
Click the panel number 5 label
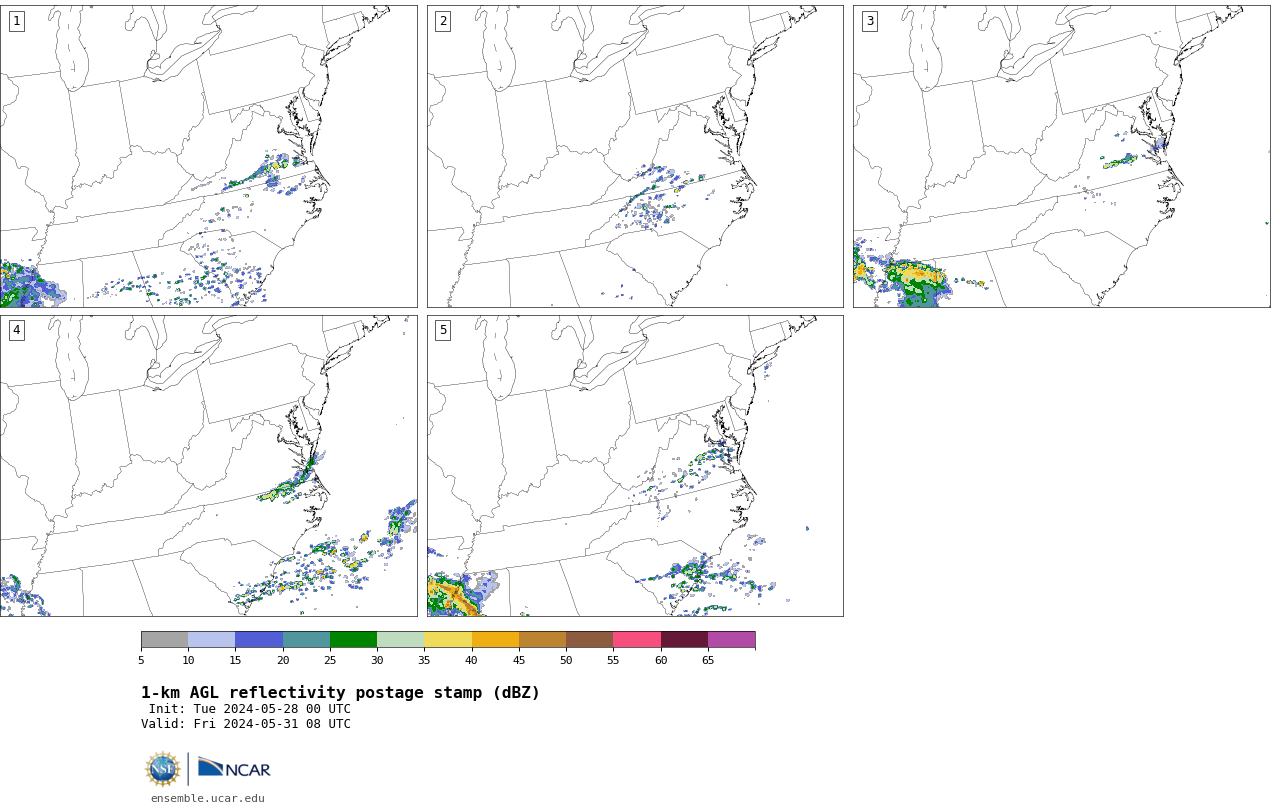[x=443, y=330]
